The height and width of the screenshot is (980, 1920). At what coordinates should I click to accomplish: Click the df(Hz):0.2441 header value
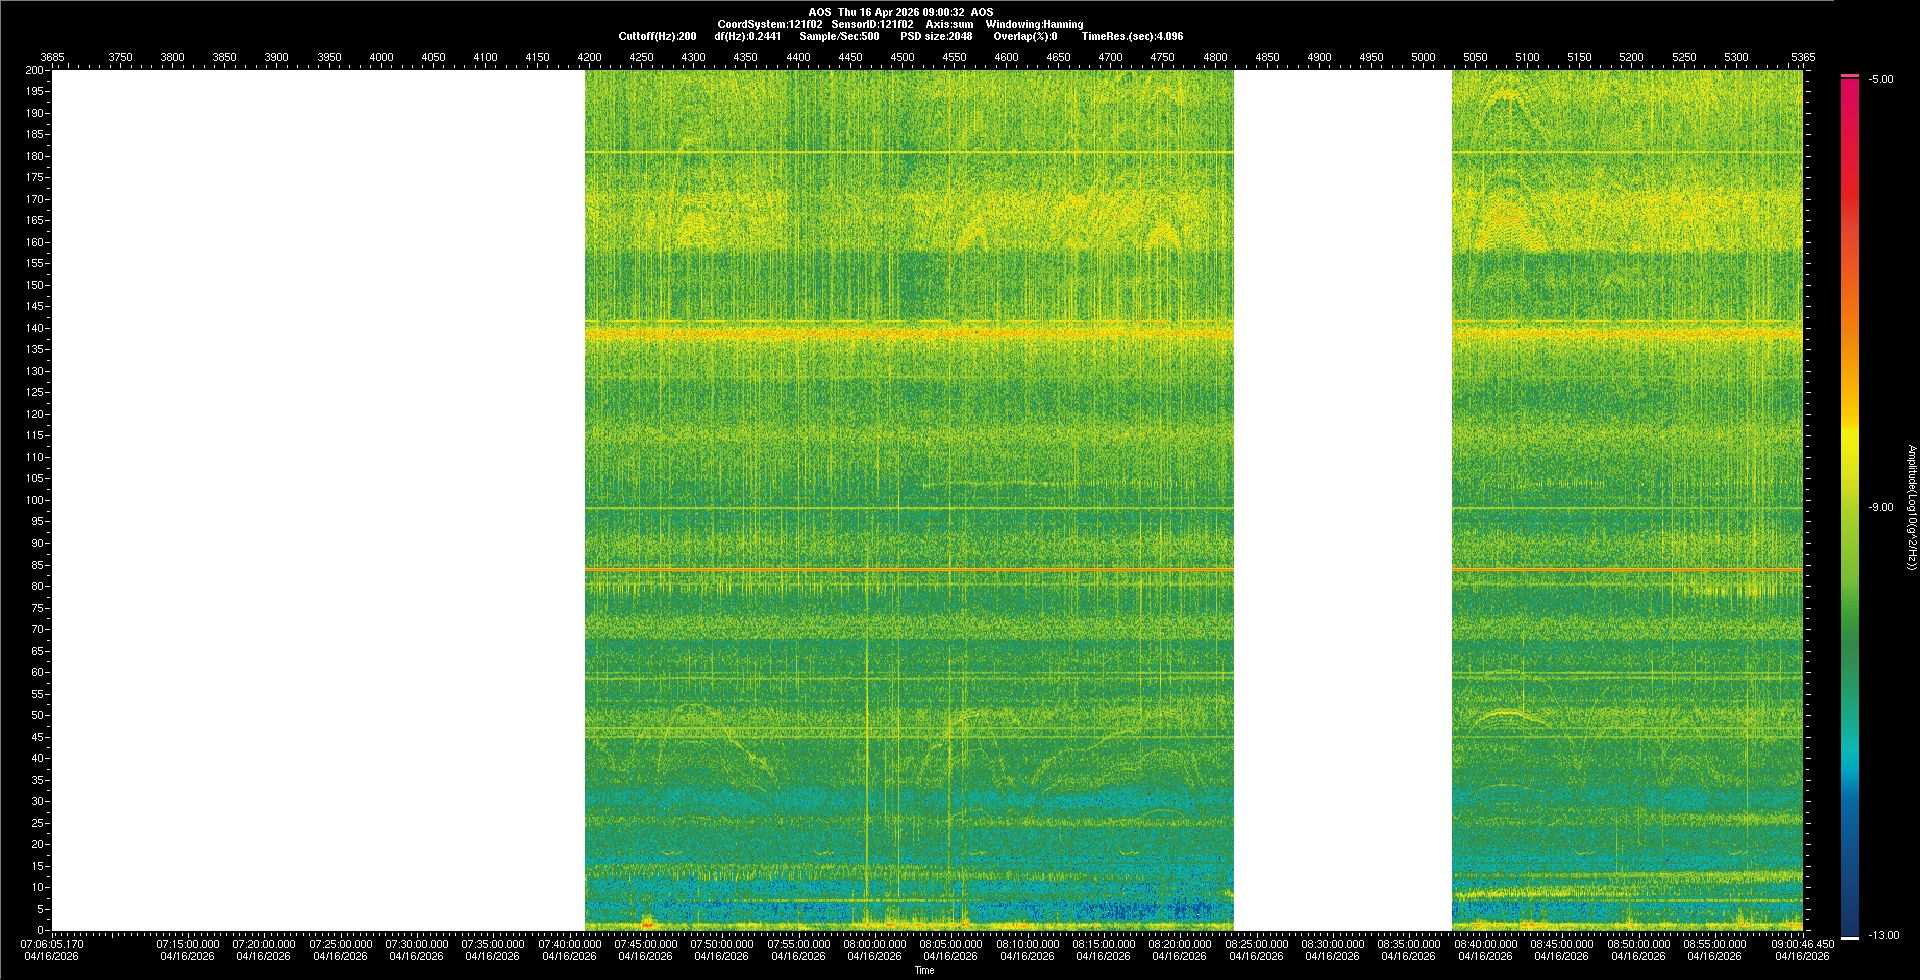pos(747,36)
